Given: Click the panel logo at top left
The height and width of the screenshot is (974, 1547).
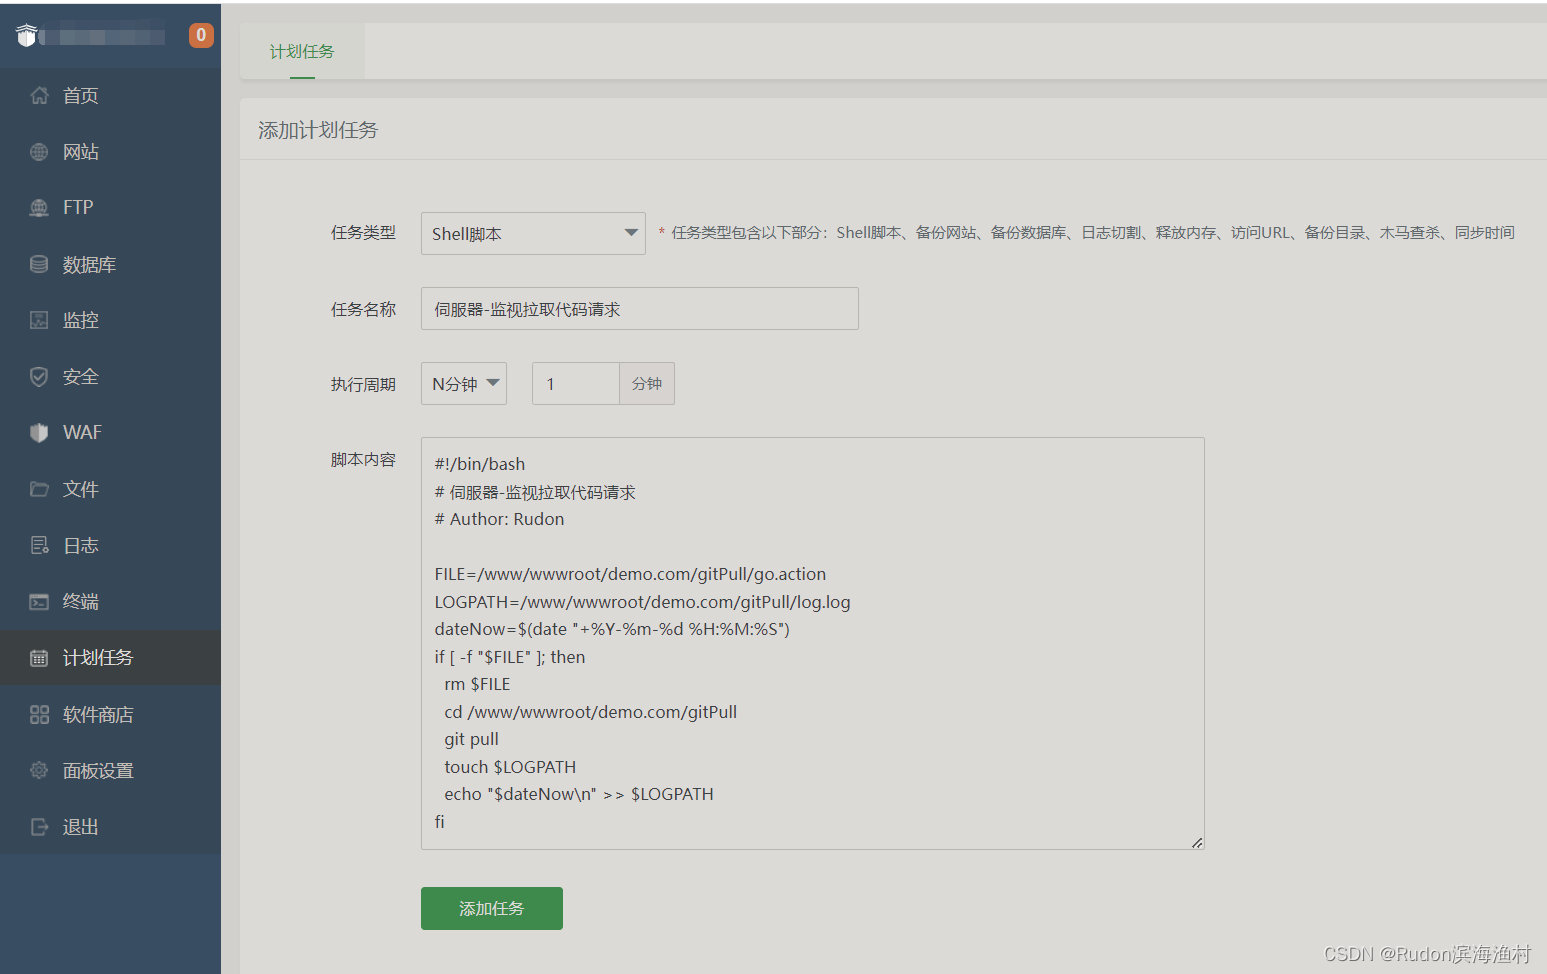Looking at the screenshot, I should tap(27, 35).
